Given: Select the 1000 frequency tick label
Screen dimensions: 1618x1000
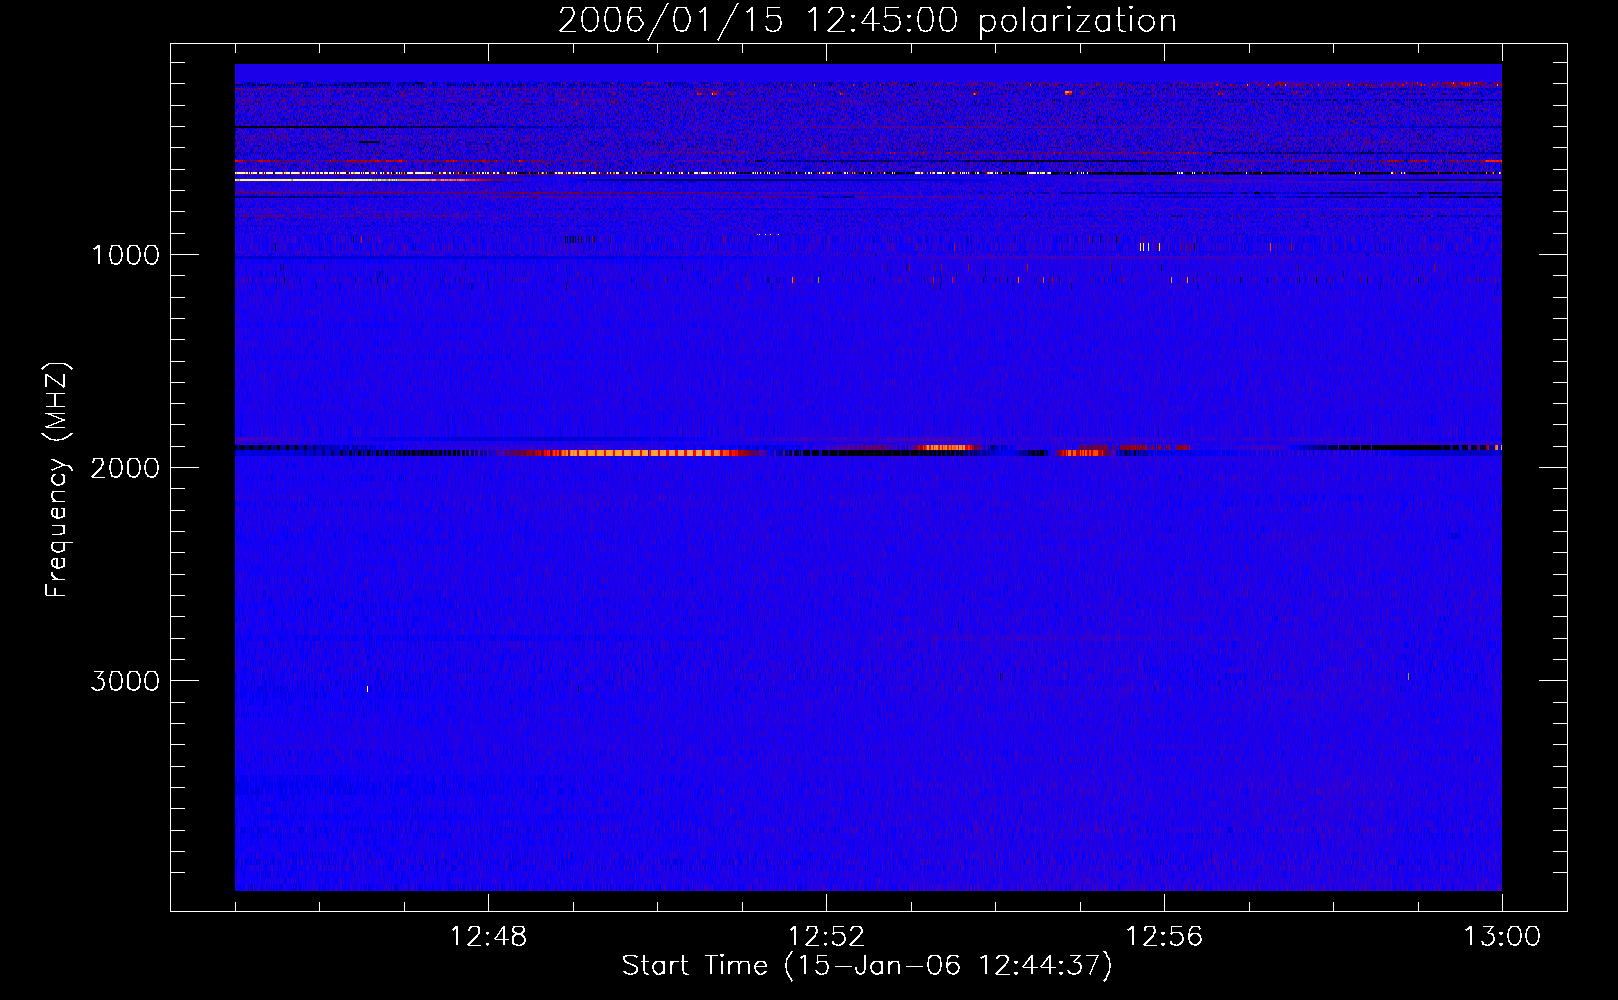Looking at the screenshot, I should [x=125, y=255].
